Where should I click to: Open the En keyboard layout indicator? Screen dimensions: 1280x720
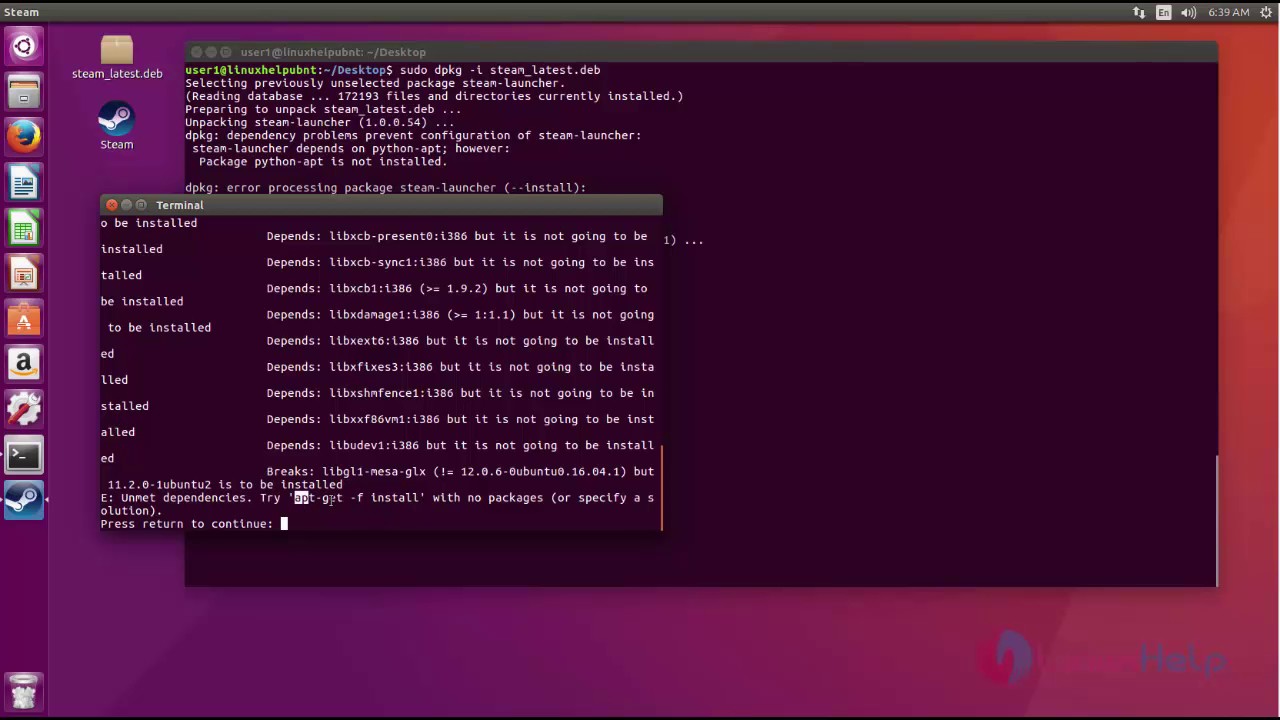point(1164,12)
